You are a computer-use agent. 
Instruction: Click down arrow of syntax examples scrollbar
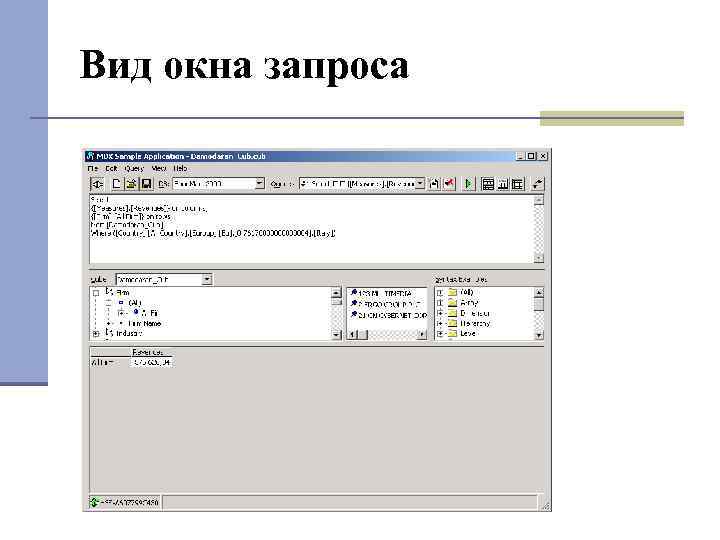click(x=539, y=335)
